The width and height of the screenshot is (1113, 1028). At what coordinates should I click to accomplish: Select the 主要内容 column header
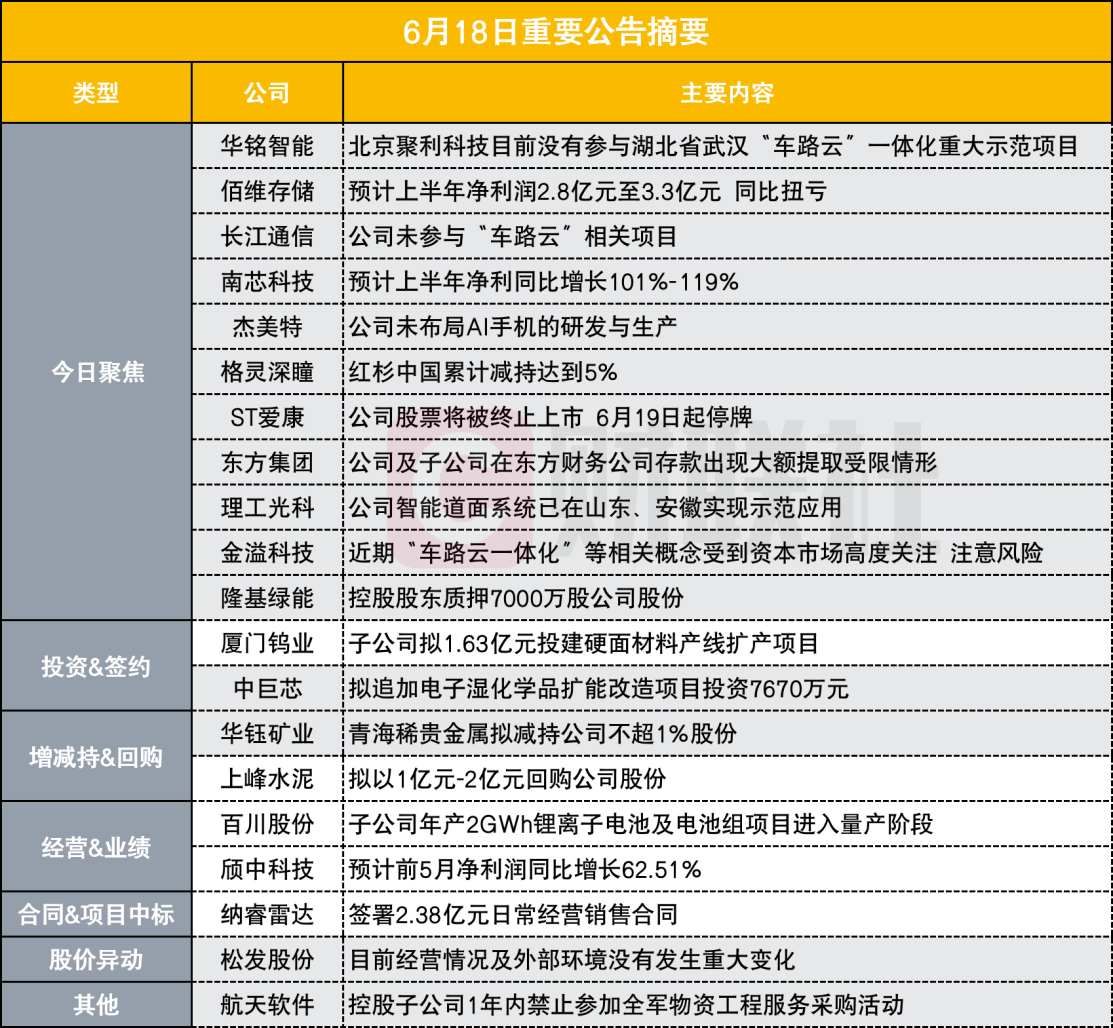(727, 93)
